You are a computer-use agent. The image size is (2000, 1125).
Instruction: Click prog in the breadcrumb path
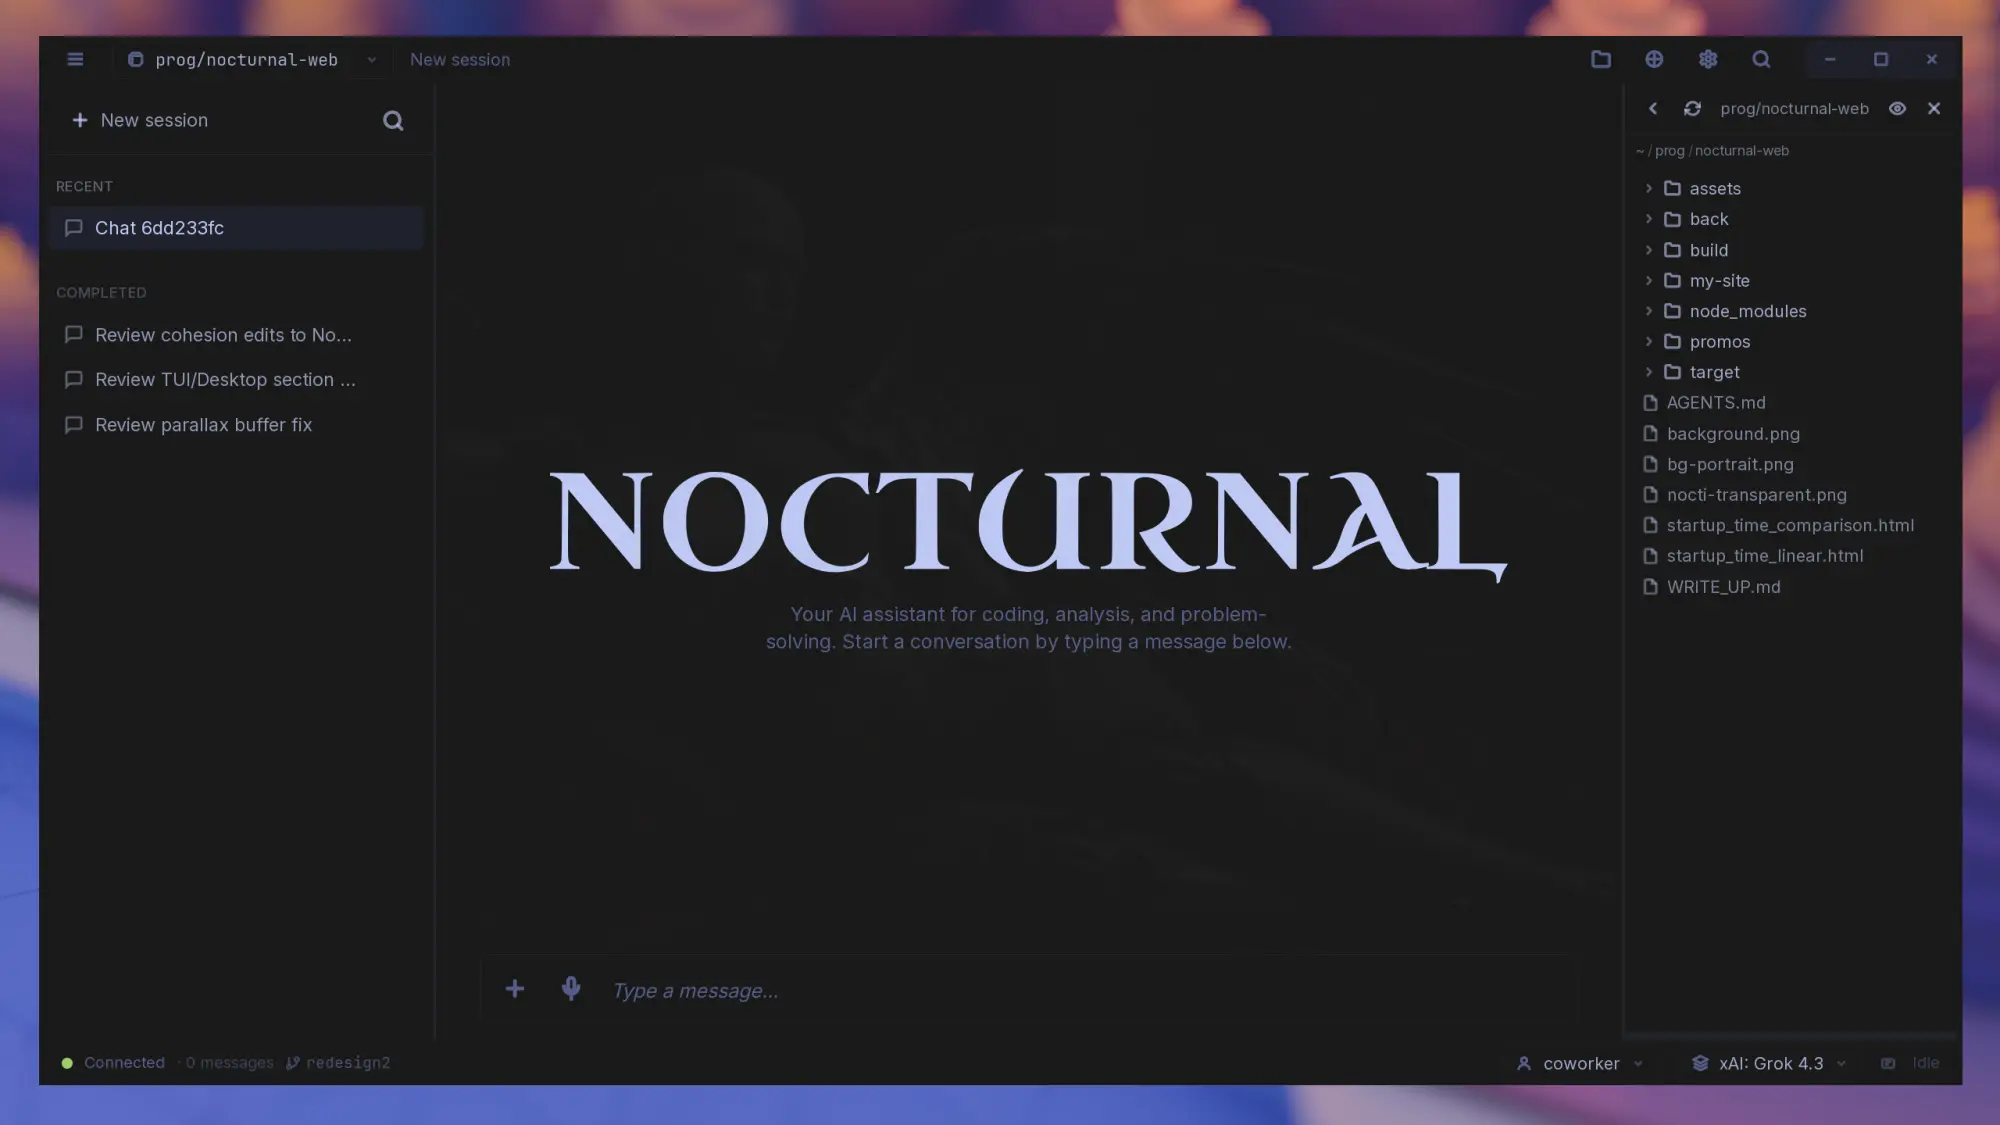coord(1669,151)
